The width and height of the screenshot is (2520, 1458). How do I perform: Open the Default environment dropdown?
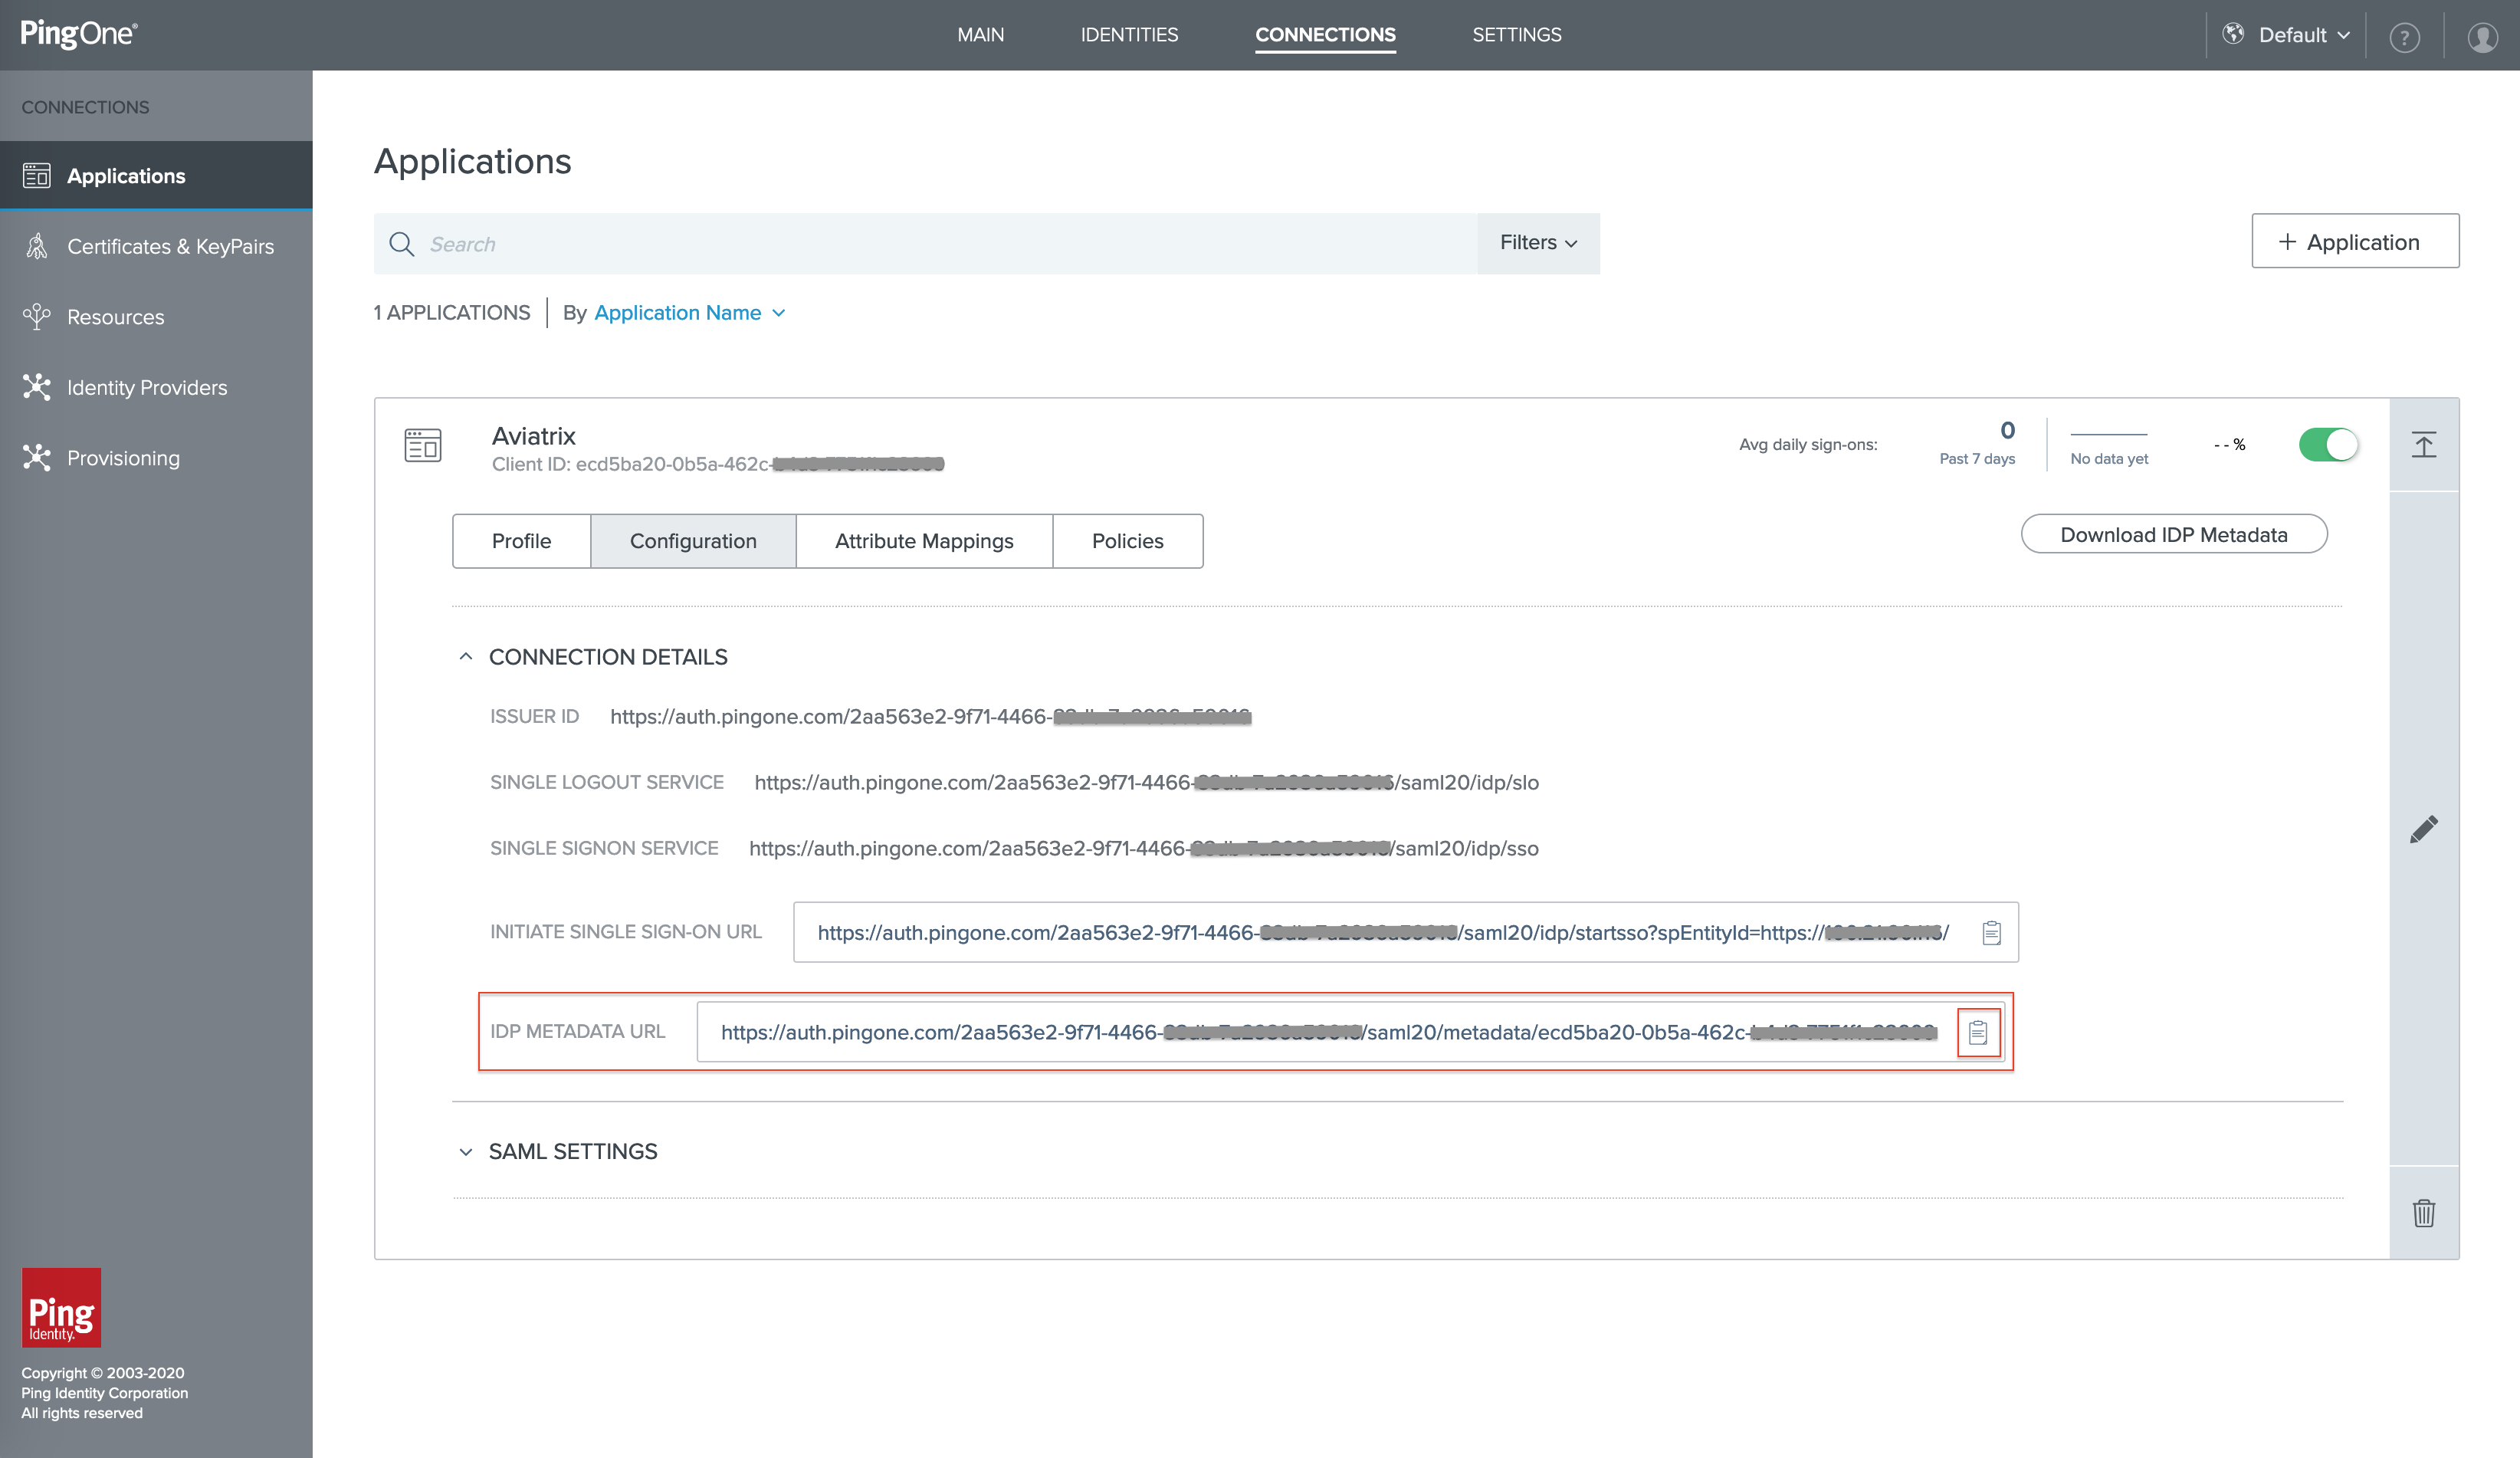2286,36
